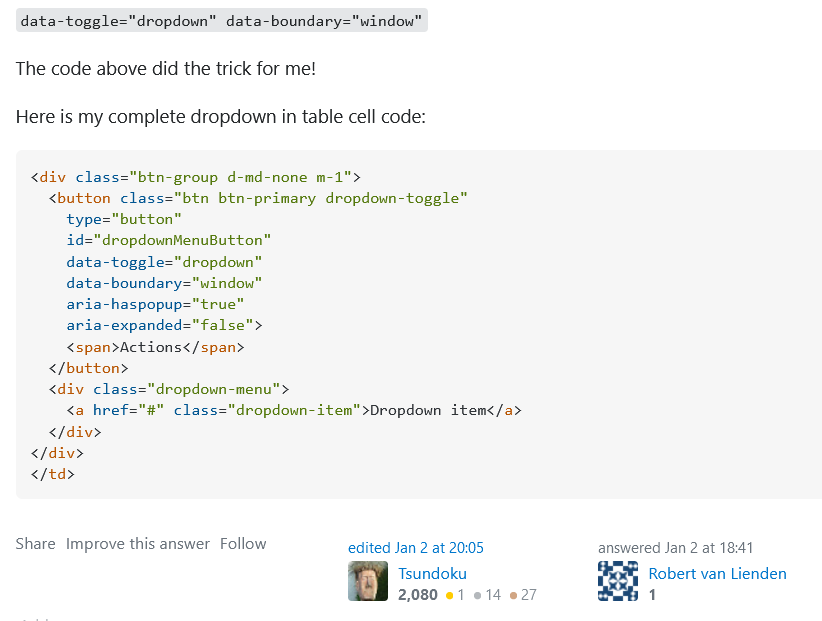
Task: Follow this answer for notifications
Action: [243, 543]
